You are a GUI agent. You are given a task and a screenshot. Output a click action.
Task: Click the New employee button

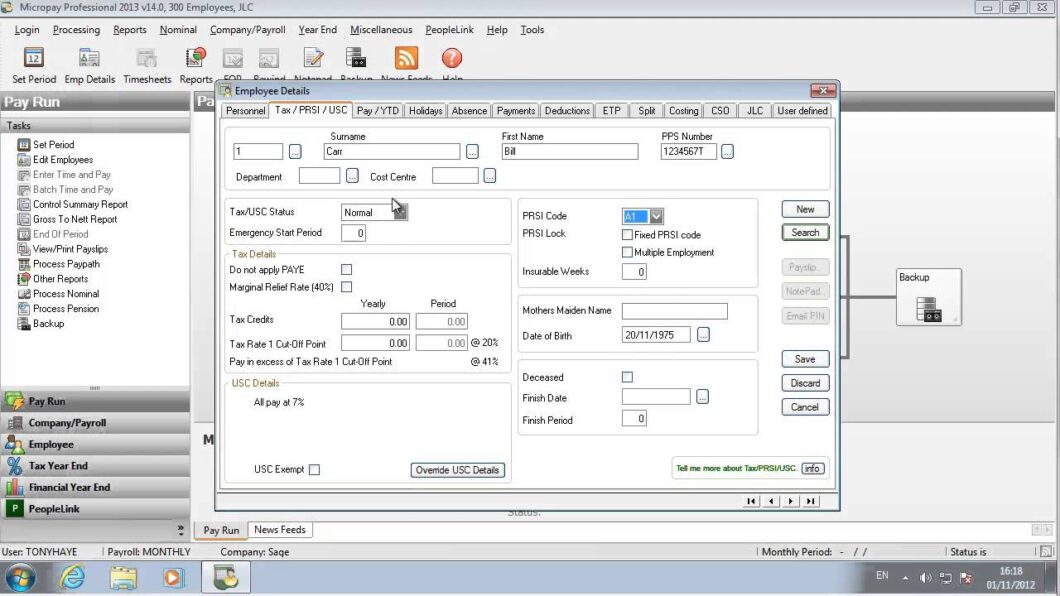pos(804,209)
